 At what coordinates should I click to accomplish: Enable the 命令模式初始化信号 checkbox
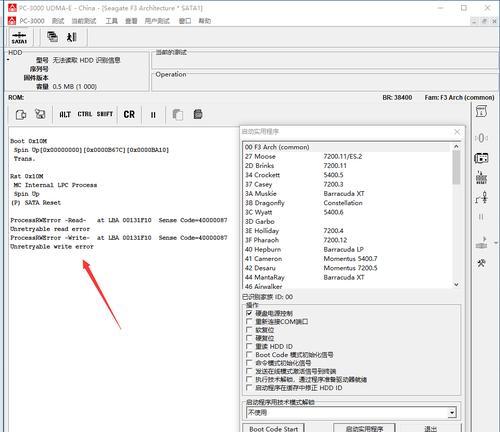pyautogui.click(x=249, y=363)
